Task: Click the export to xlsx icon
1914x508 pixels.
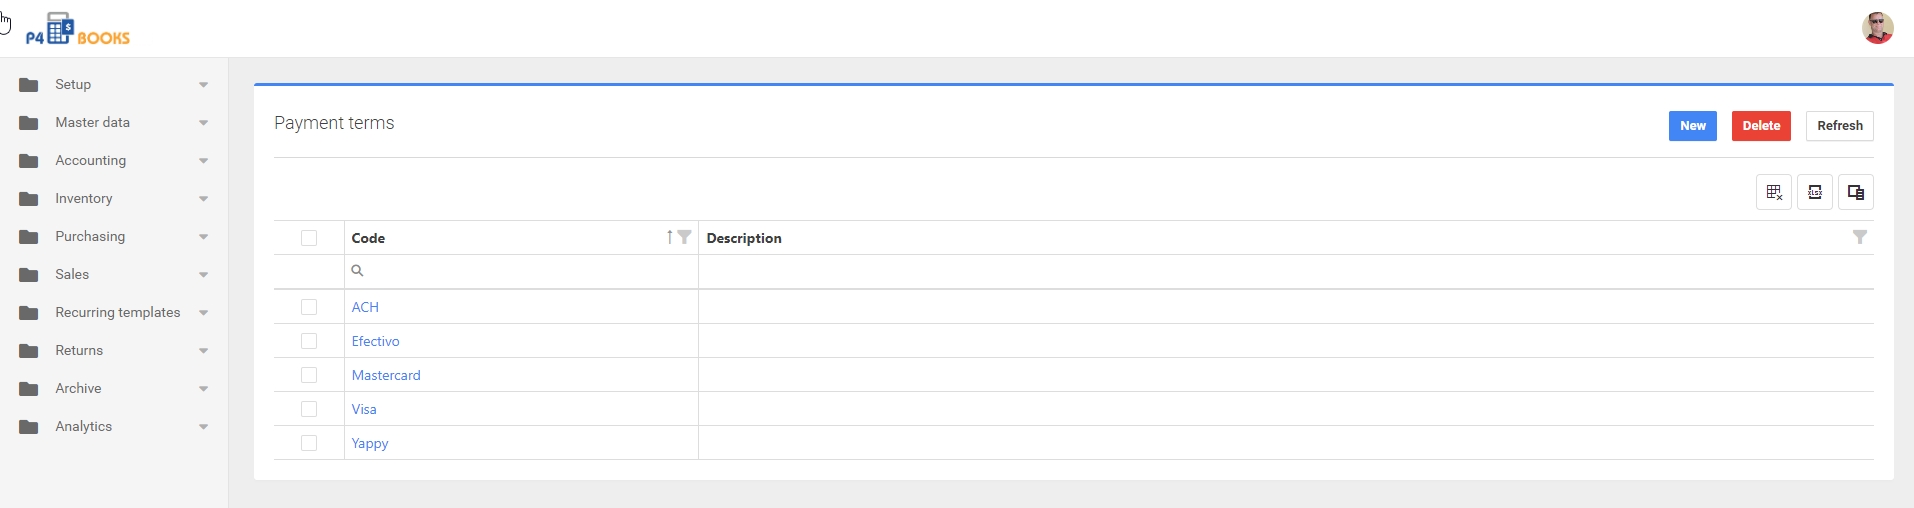Action: point(1814,192)
